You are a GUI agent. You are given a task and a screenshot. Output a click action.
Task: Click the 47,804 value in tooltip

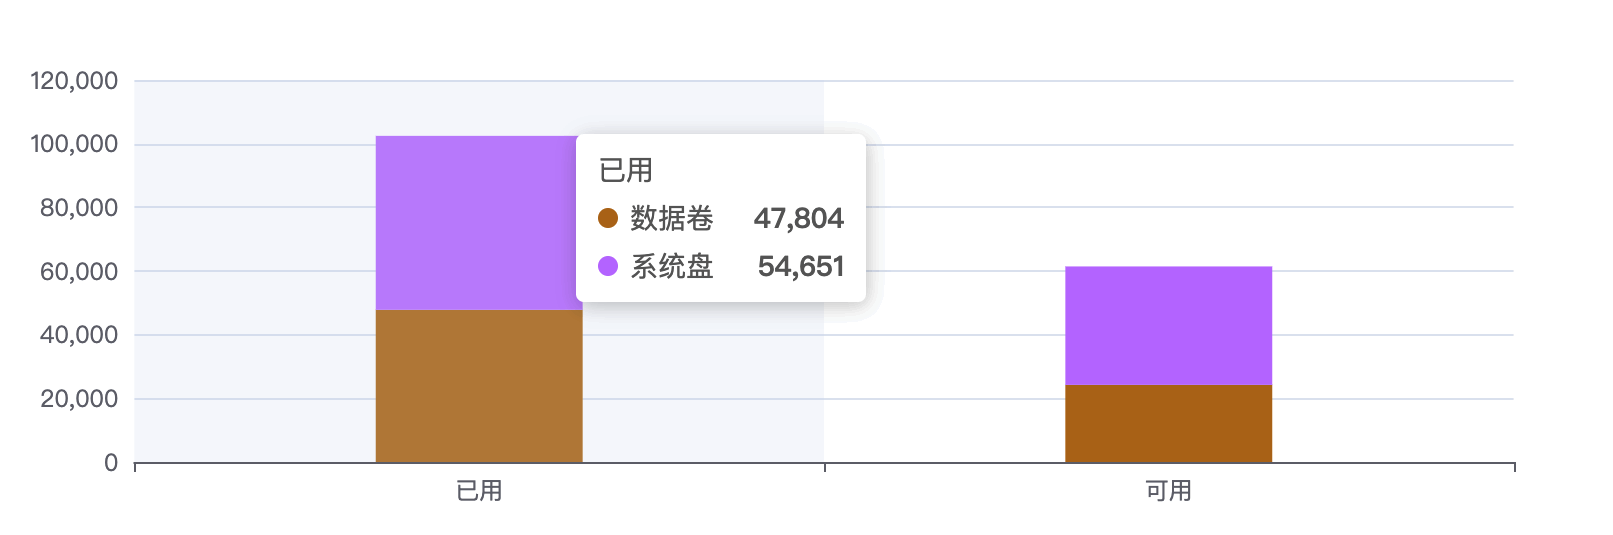coord(799,218)
